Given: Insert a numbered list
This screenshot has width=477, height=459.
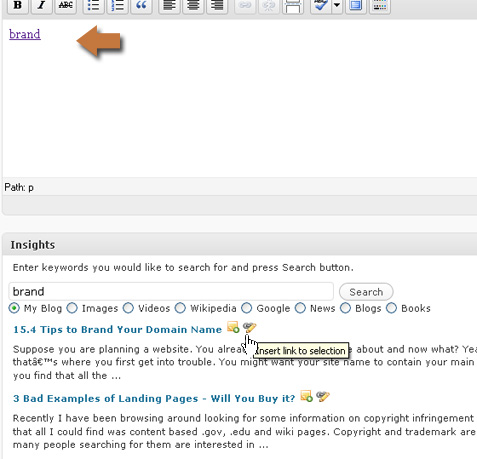Looking at the screenshot, I should pyautogui.click(x=117, y=6).
